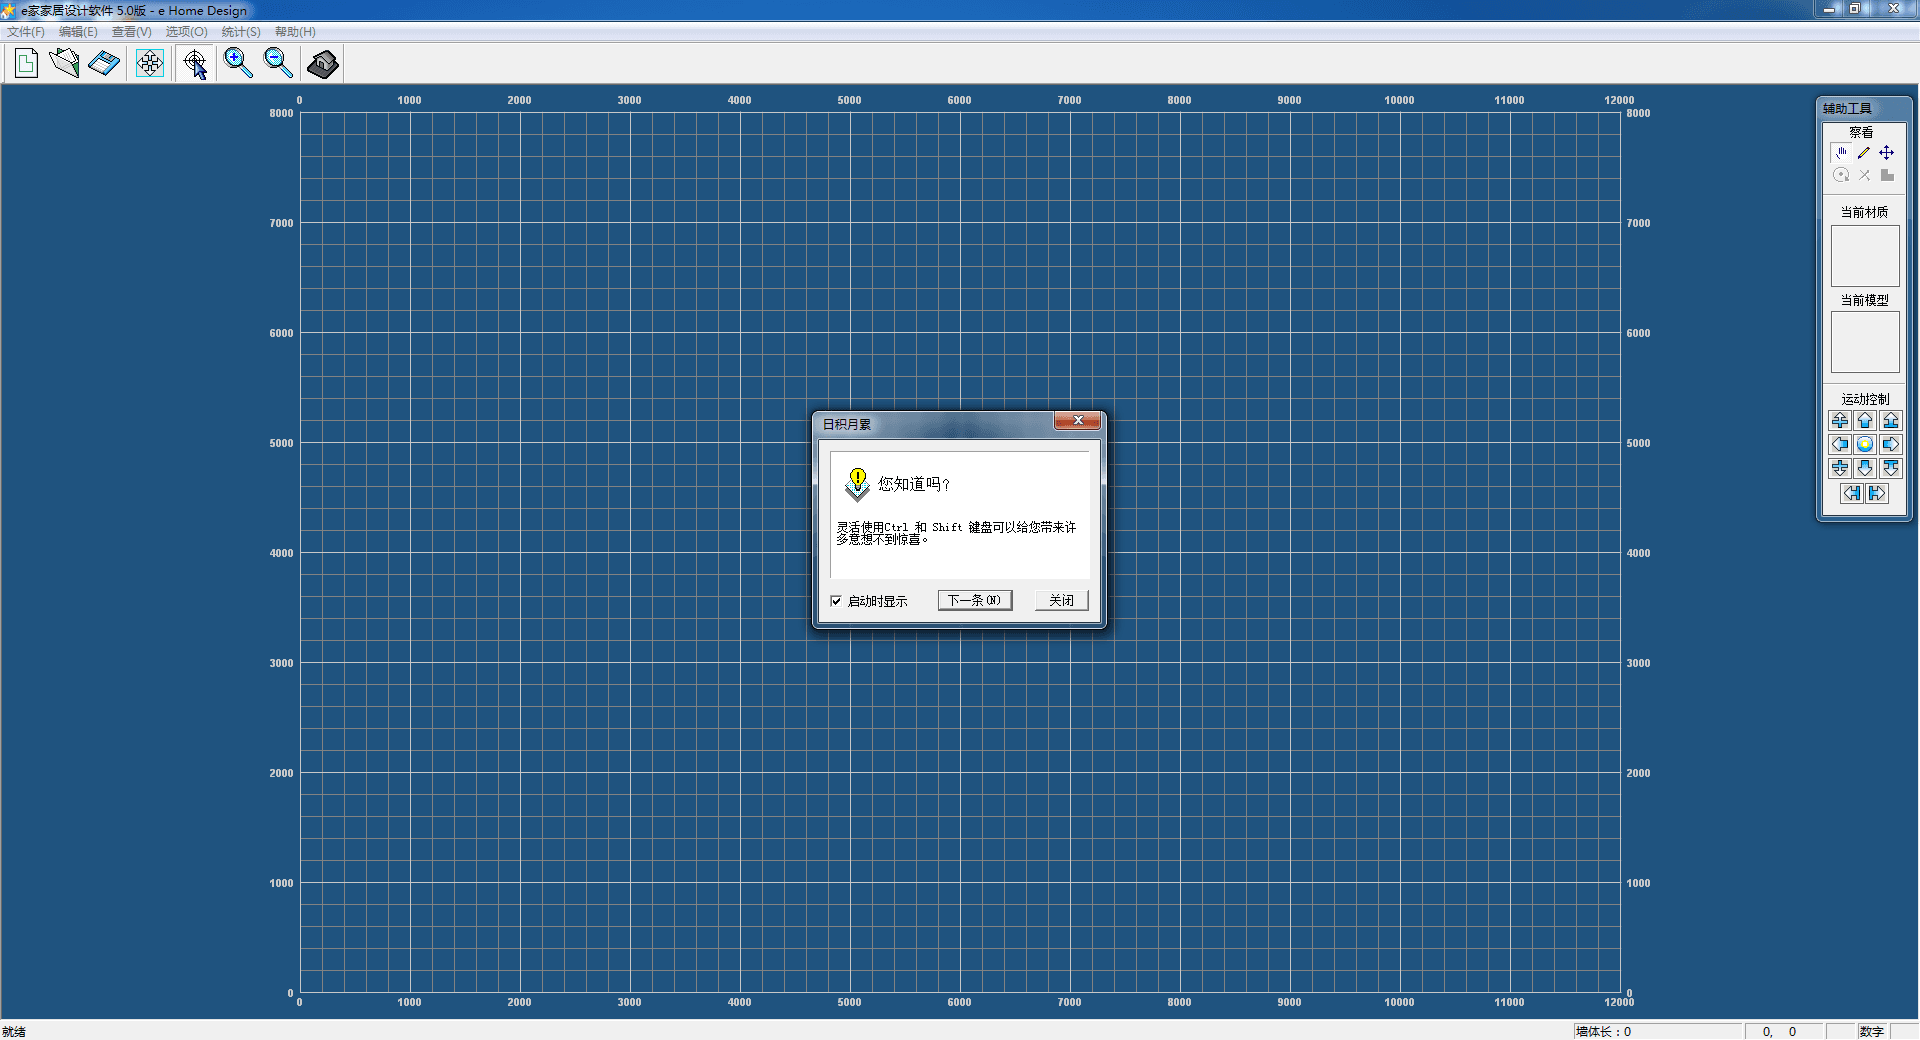1920x1040 pixels.
Task: Click the center reset motion control button
Action: point(1865,445)
